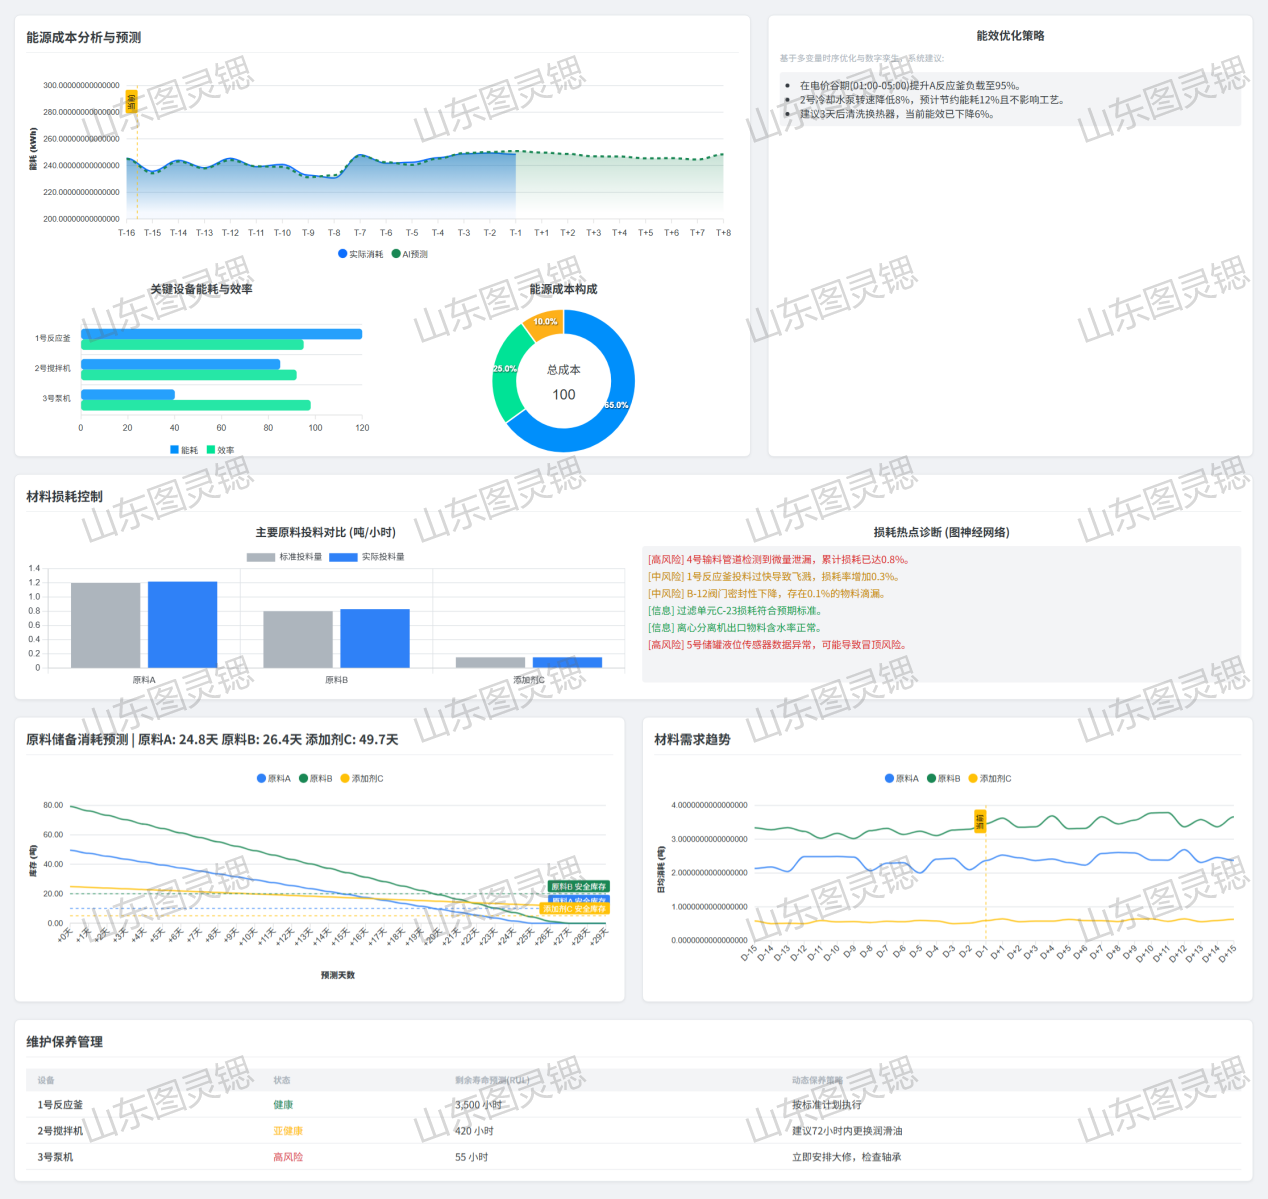Viewport: 1268px width, 1199px height.
Task: Open the 5号储罐液位传感器 high-risk alert
Action: (x=778, y=645)
